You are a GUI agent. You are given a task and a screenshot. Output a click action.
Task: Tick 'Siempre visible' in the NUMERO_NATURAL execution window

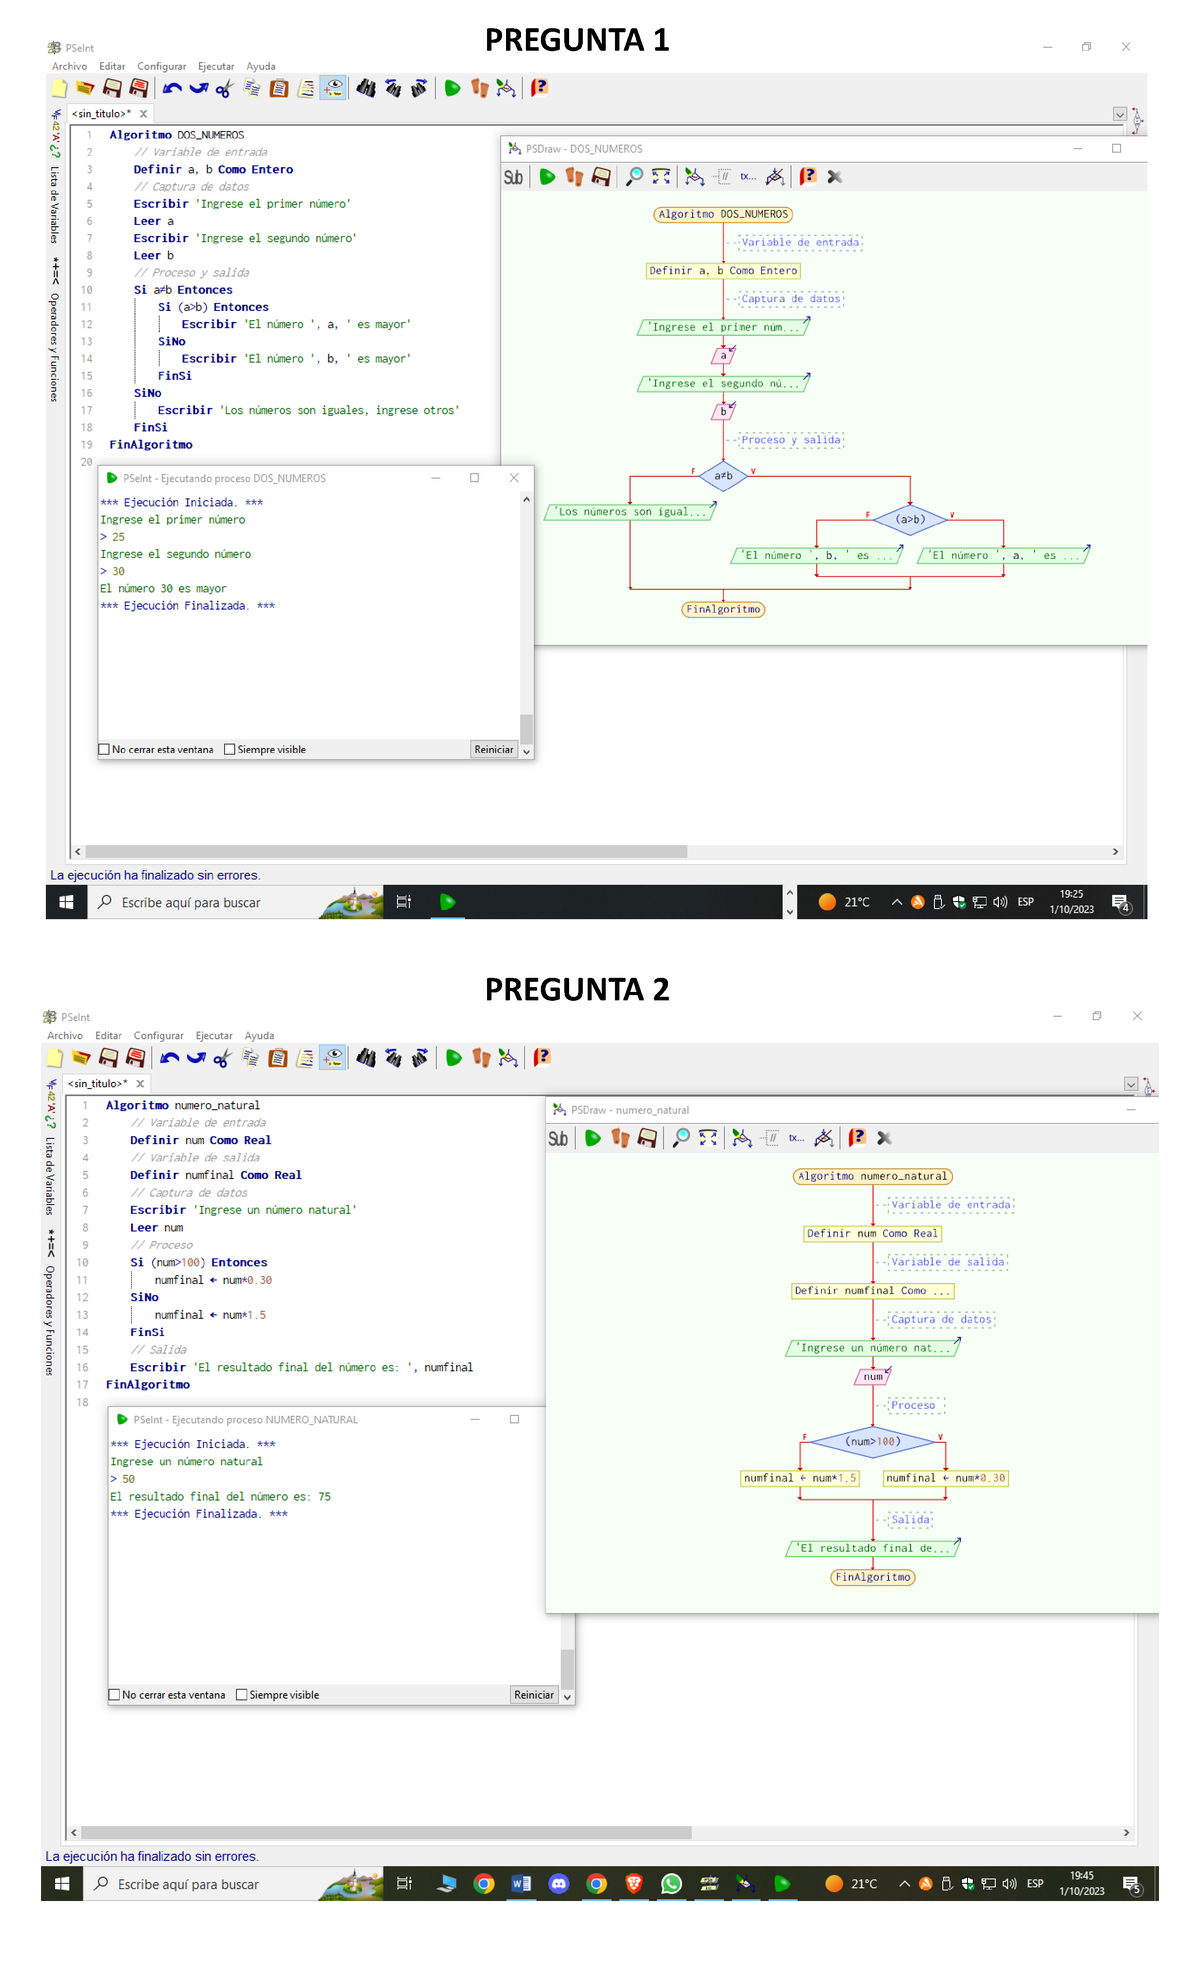(242, 1695)
